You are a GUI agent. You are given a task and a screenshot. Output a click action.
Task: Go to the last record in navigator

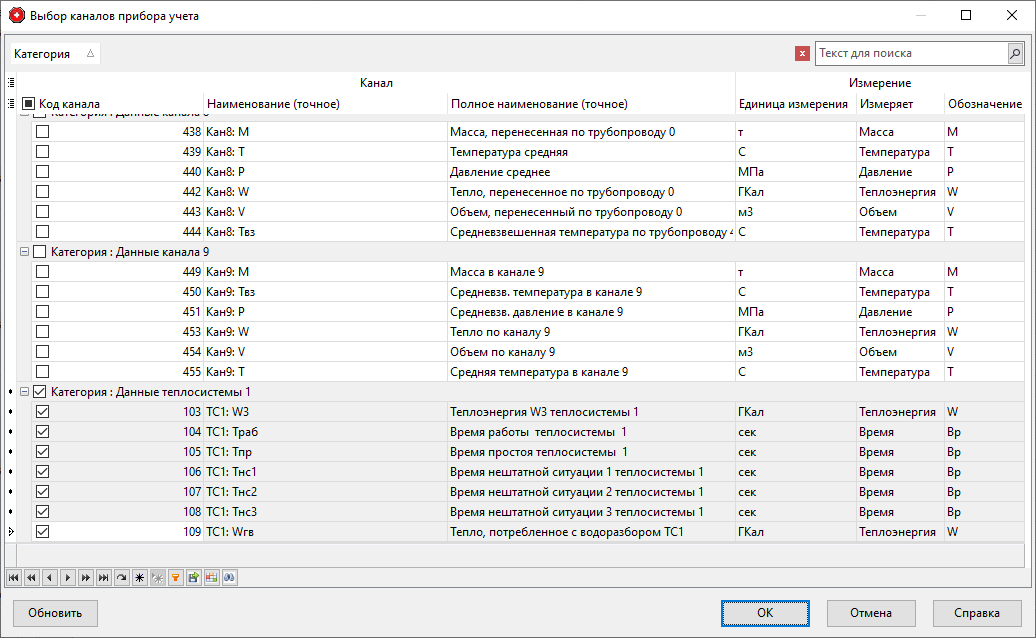pyautogui.click(x=103, y=577)
